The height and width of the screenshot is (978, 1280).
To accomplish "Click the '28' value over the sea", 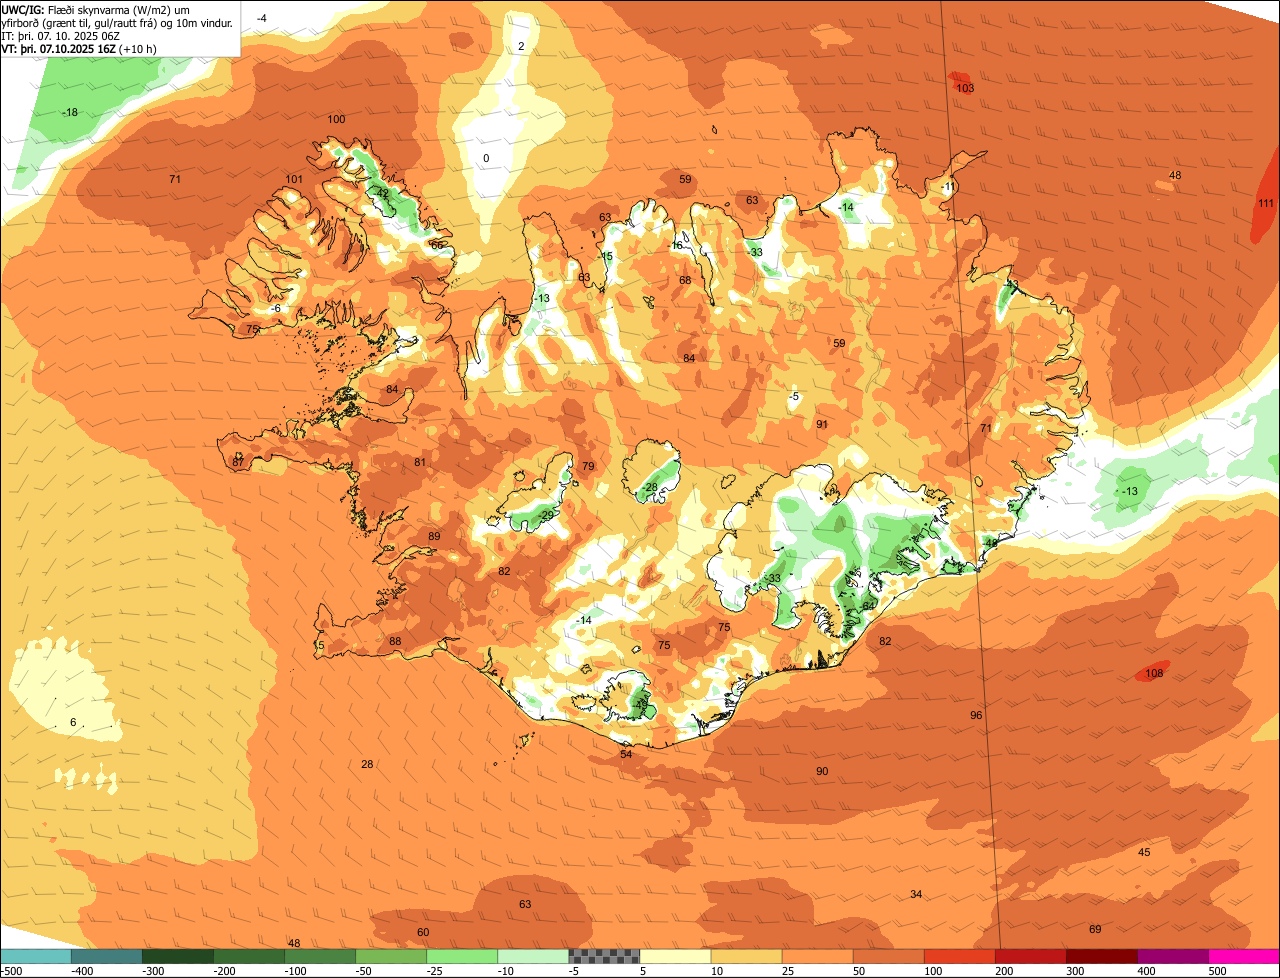I will pyautogui.click(x=367, y=764).
